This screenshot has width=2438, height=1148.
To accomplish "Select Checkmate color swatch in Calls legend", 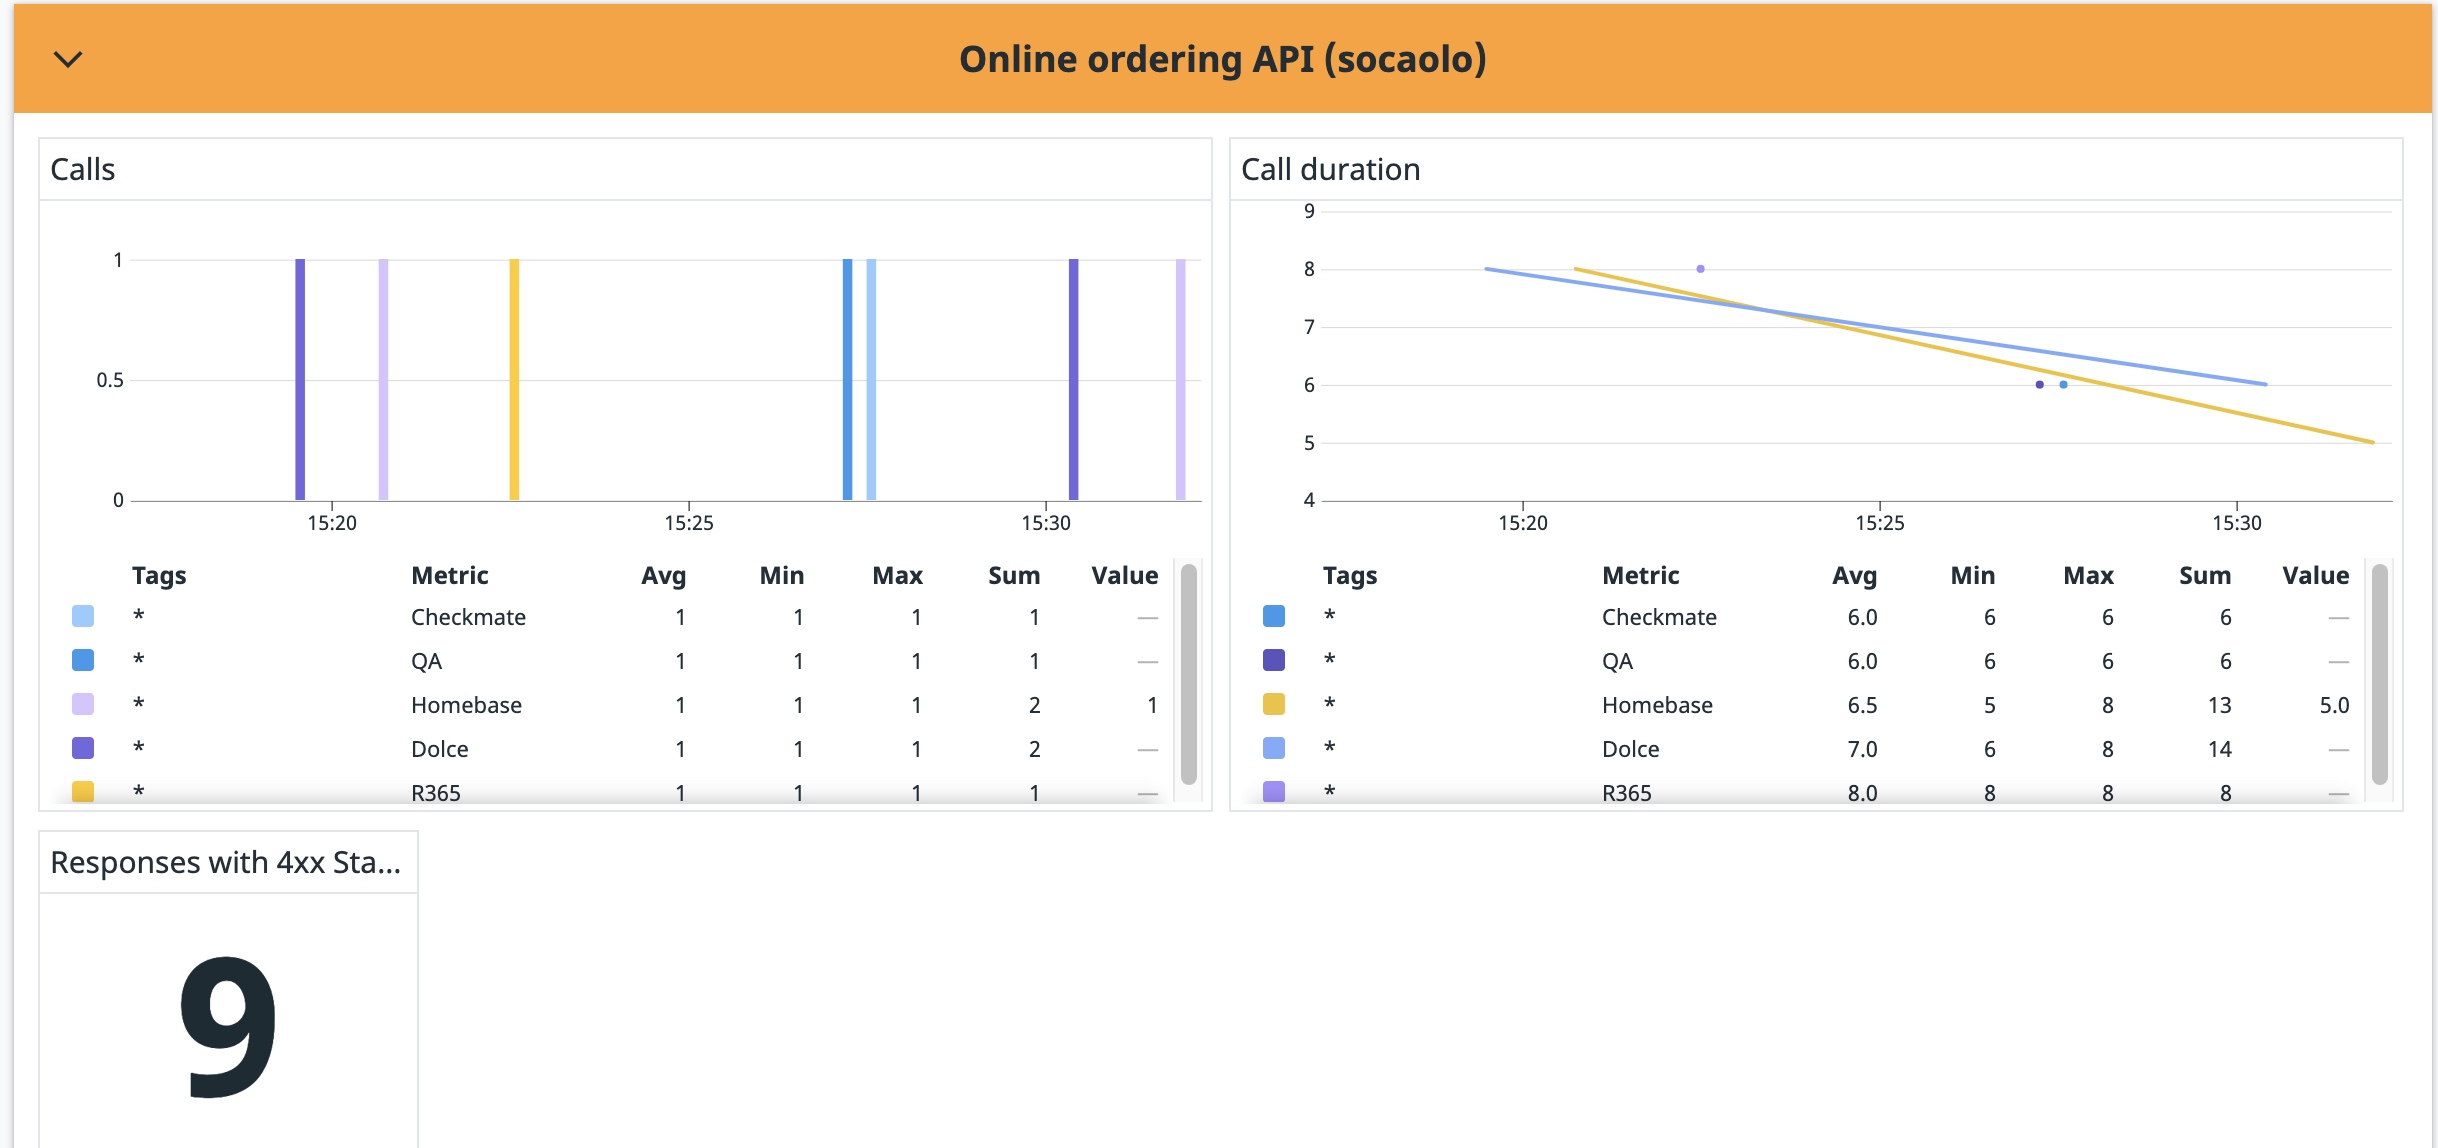I will [x=83, y=616].
